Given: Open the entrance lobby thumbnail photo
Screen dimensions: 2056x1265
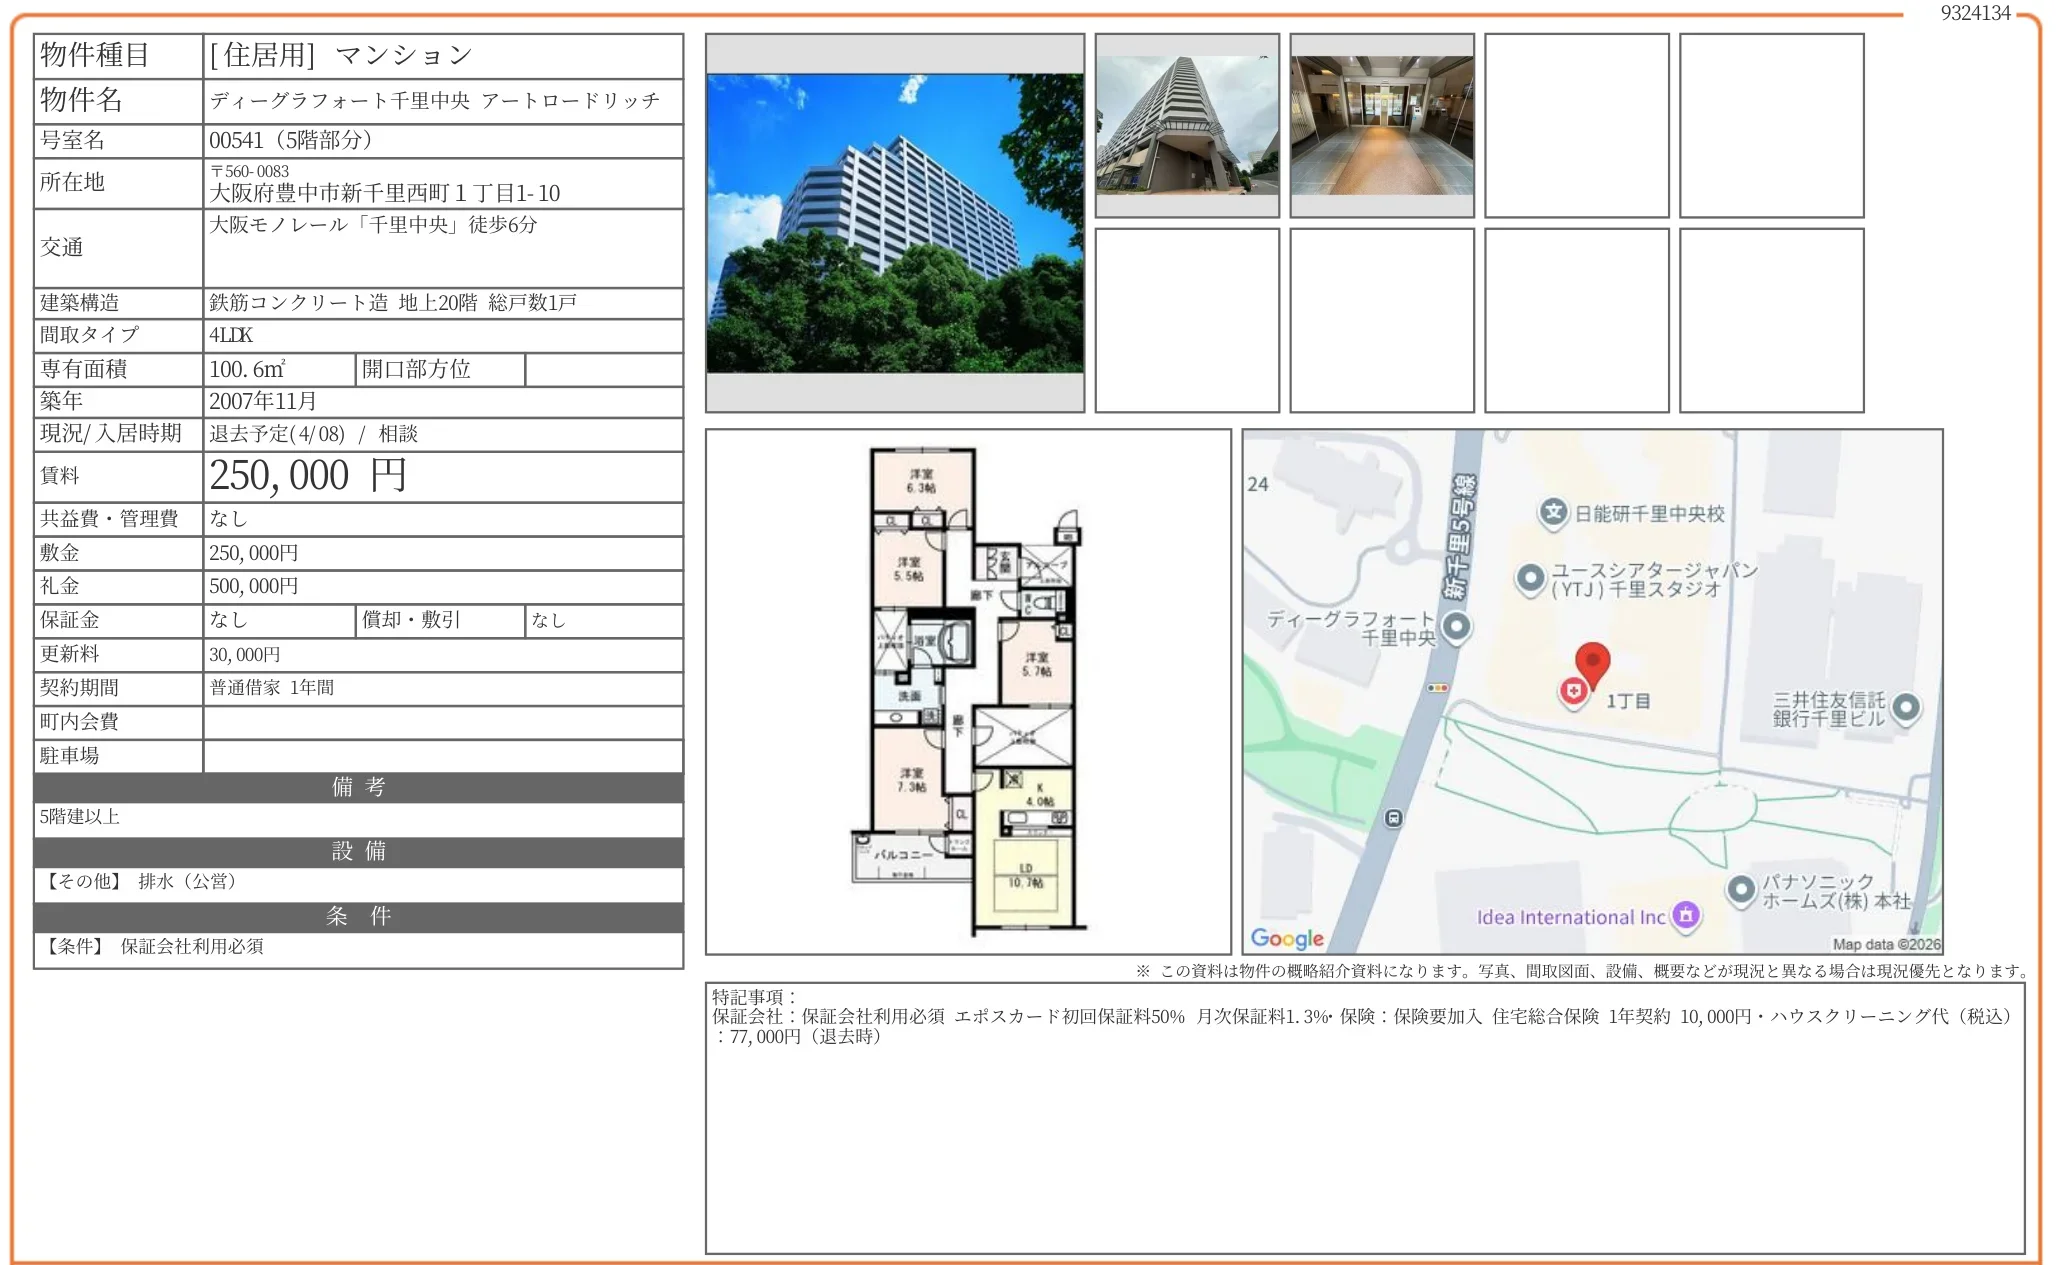Looking at the screenshot, I should [x=1381, y=125].
